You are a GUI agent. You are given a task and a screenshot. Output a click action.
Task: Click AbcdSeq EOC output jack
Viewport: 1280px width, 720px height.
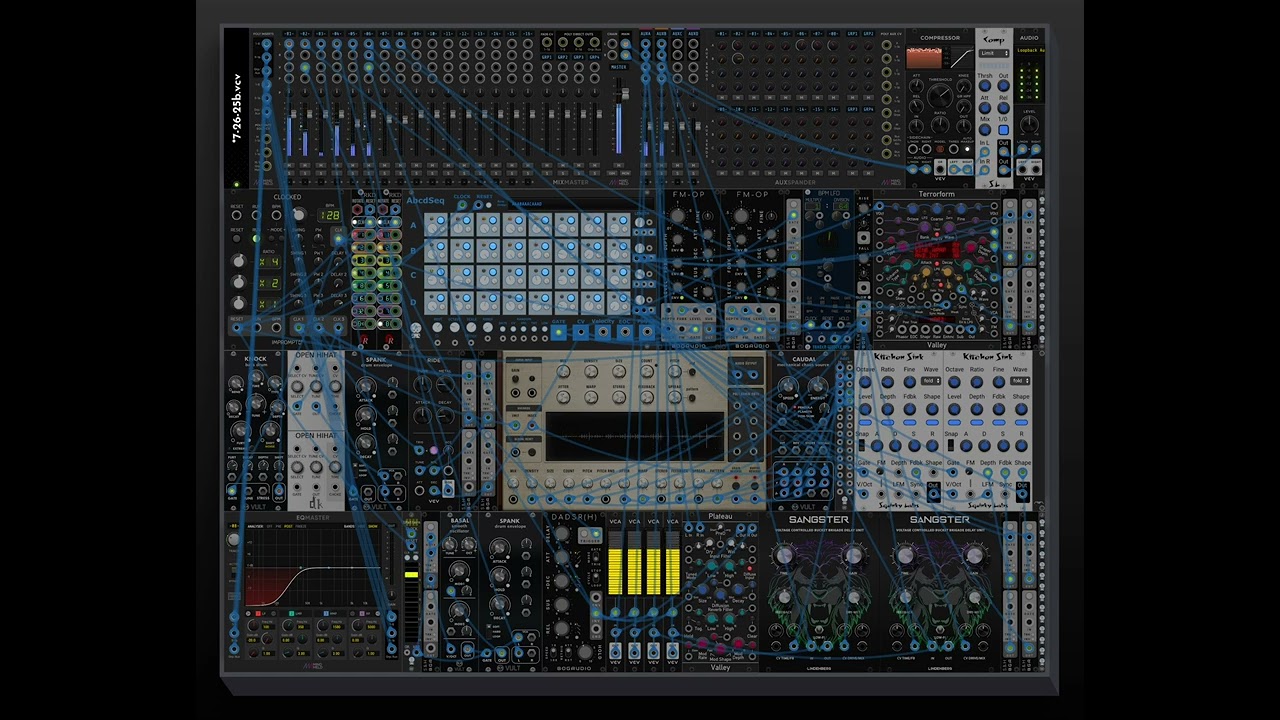tap(626, 332)
